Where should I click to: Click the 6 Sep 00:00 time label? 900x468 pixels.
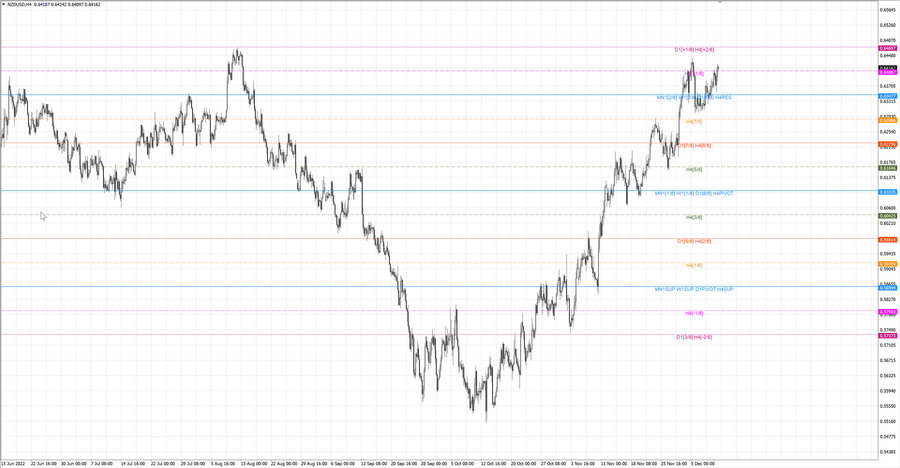[x=343, y=463]
